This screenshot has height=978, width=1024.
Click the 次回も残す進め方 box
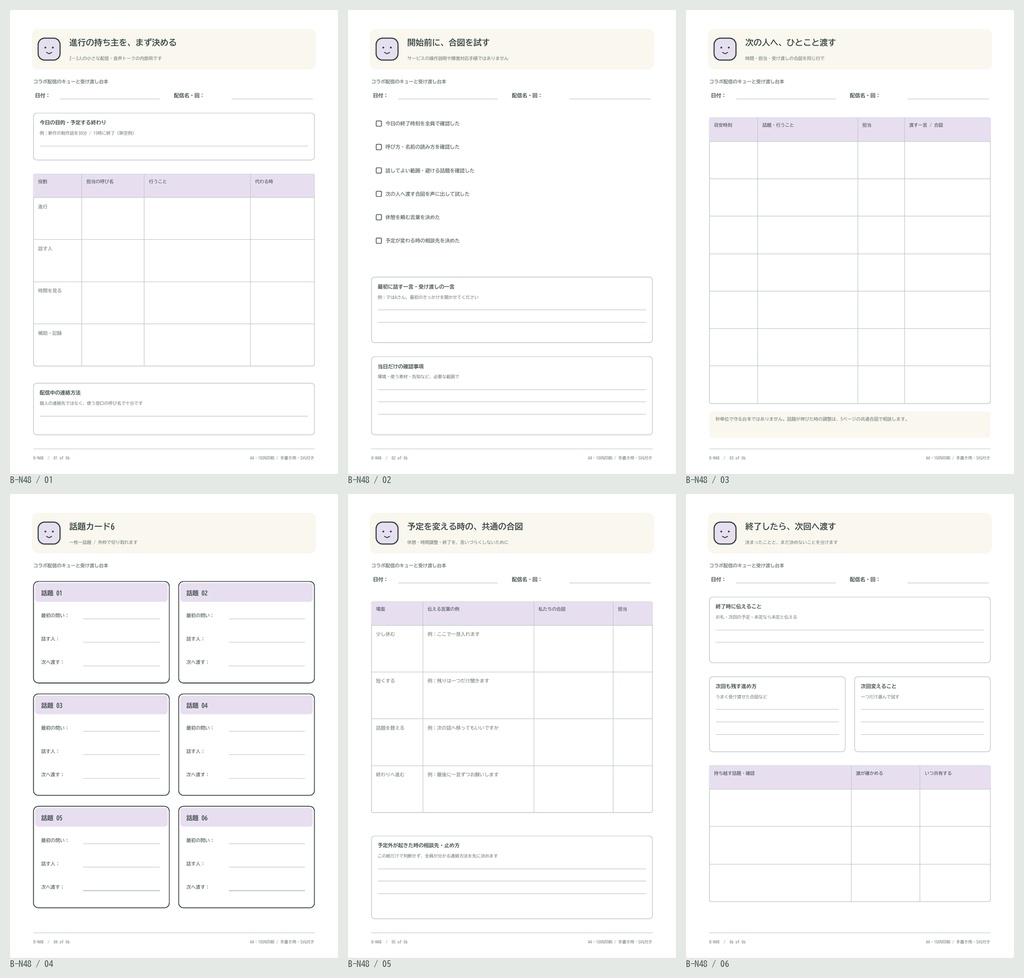coord(777,714)
